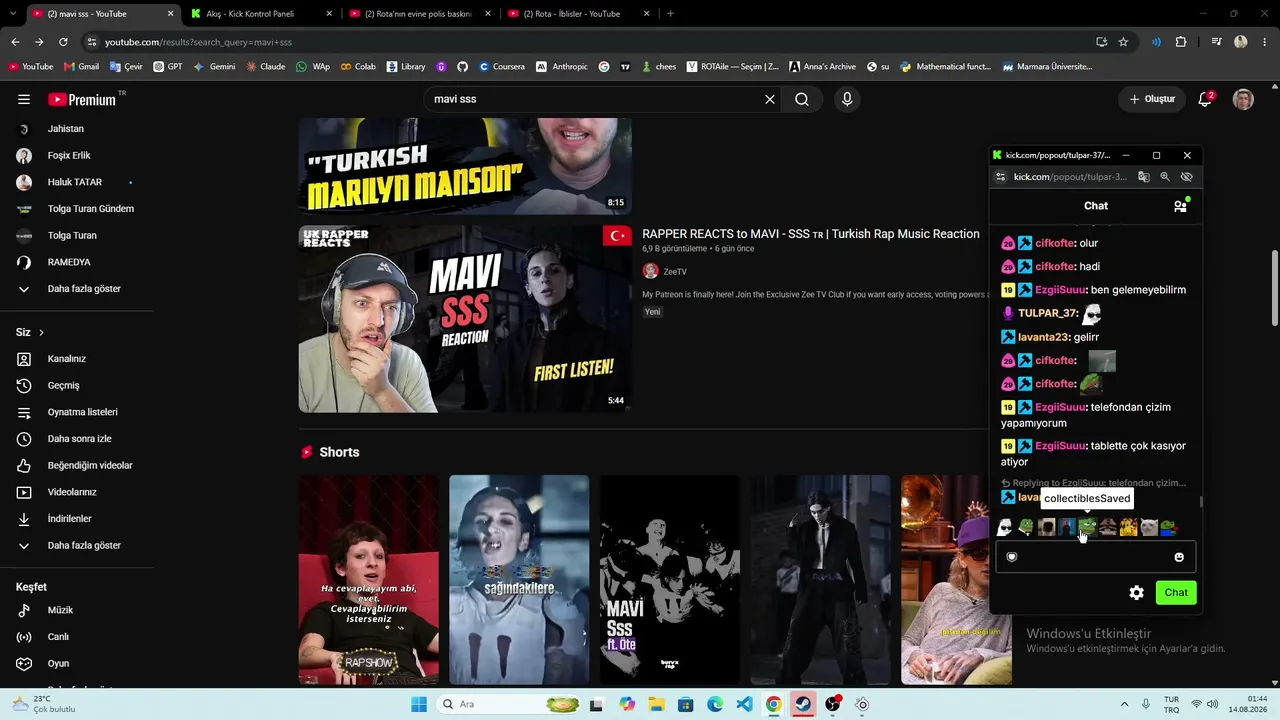Open Visual Studio Code from the taskbar
The width and height of the screenshot is (1280, 720).
click(744, 704)
